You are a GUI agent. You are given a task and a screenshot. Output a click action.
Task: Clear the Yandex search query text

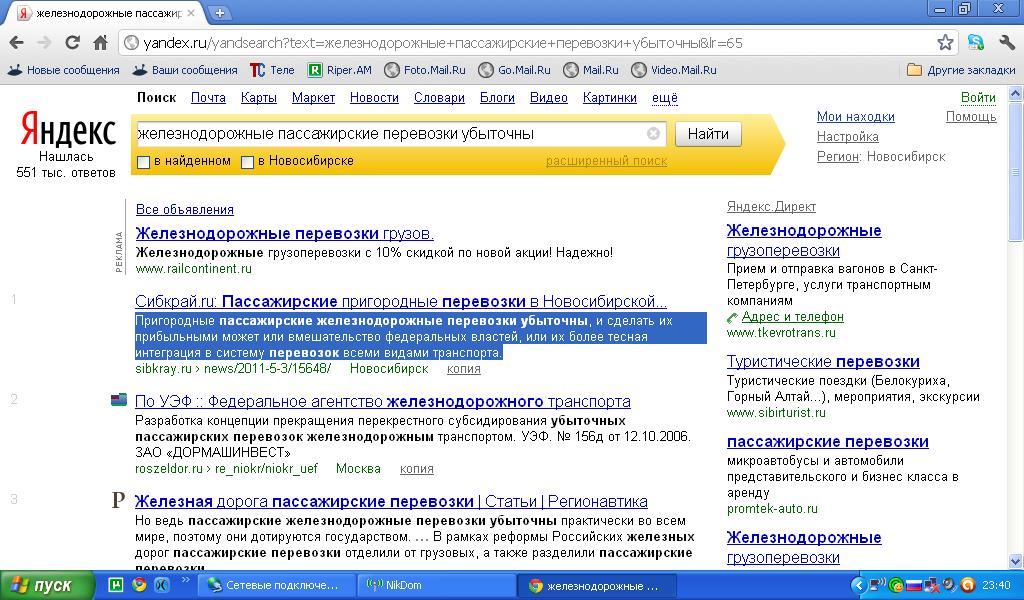(653, 134)
